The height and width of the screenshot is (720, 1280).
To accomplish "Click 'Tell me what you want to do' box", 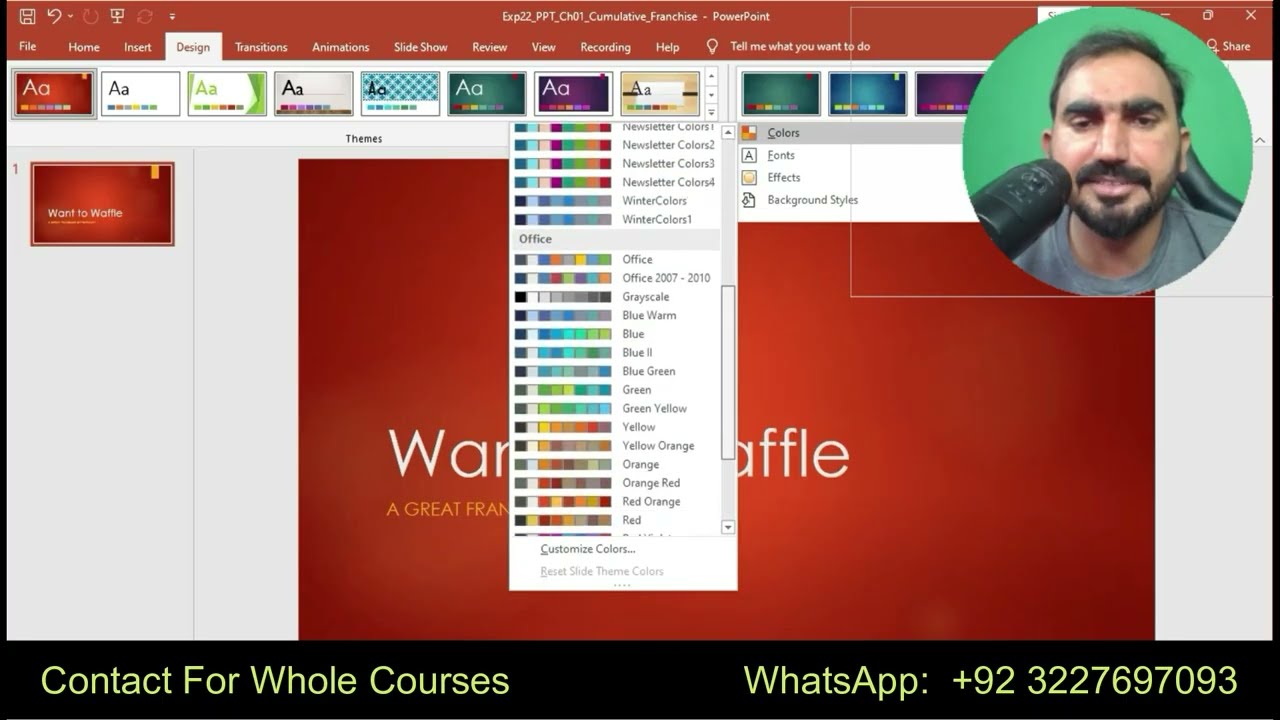I will [x=800, y=47].
